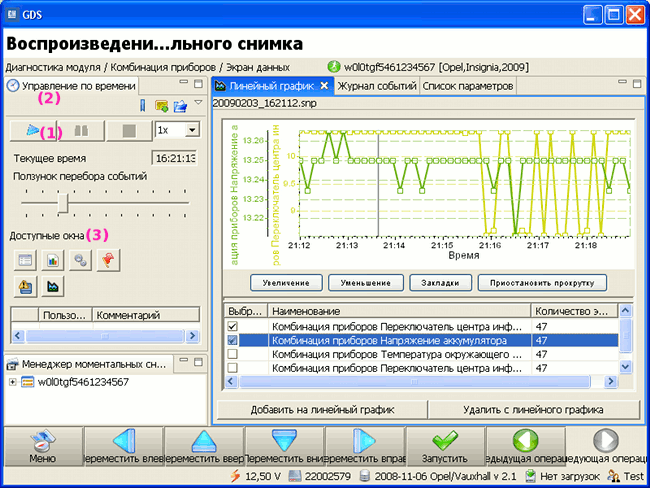Click the Выбр... column header
This screenshot has height=488, width=650.
coord(246,311)
